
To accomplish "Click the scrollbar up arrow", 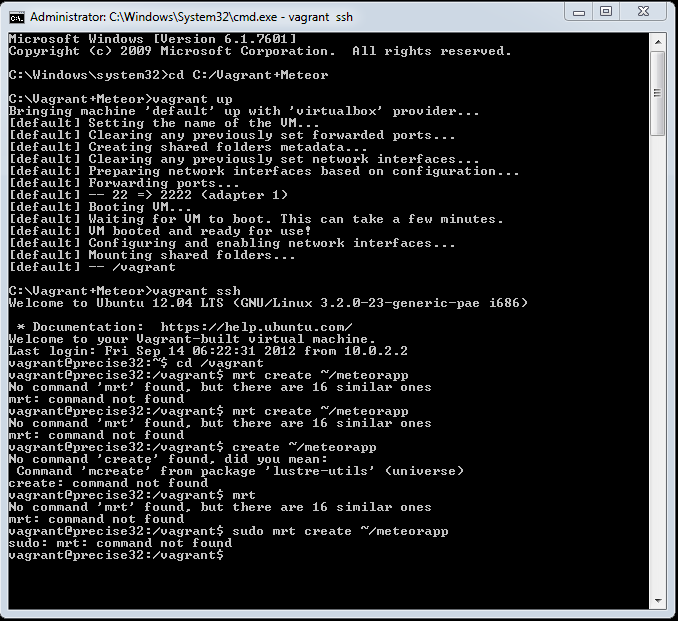I will coord(658,42).
